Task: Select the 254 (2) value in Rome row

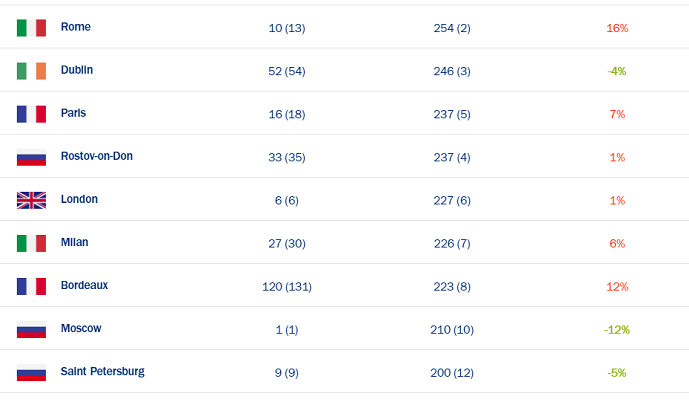Action: [452, 28]
